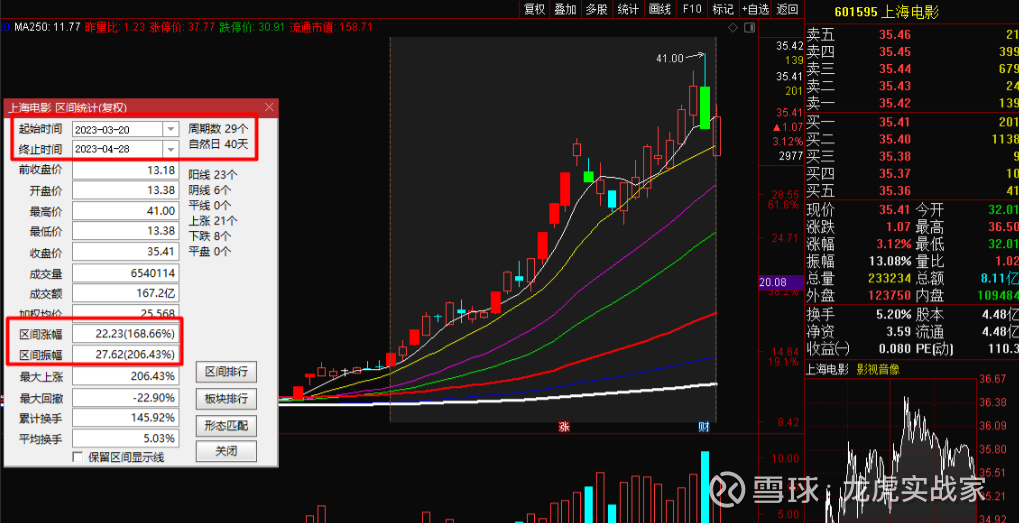The image size is (1019, 523).
Task: Go back with 返回 button
Action: (787, 8)
